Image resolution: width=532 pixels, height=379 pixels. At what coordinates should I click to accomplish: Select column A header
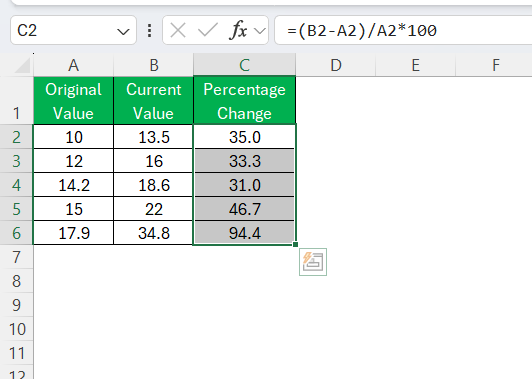click(73, 65)
